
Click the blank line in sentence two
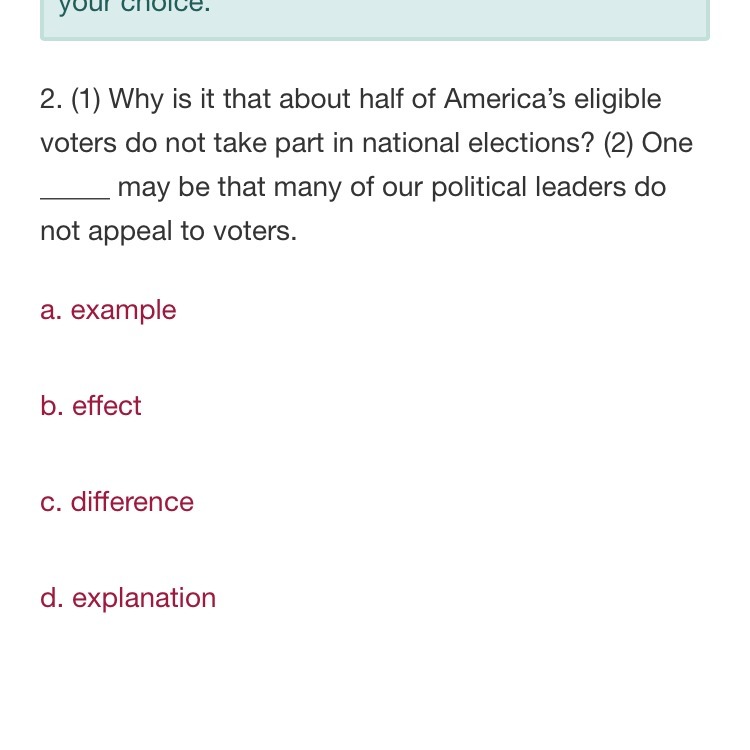[x=75, y=194]
